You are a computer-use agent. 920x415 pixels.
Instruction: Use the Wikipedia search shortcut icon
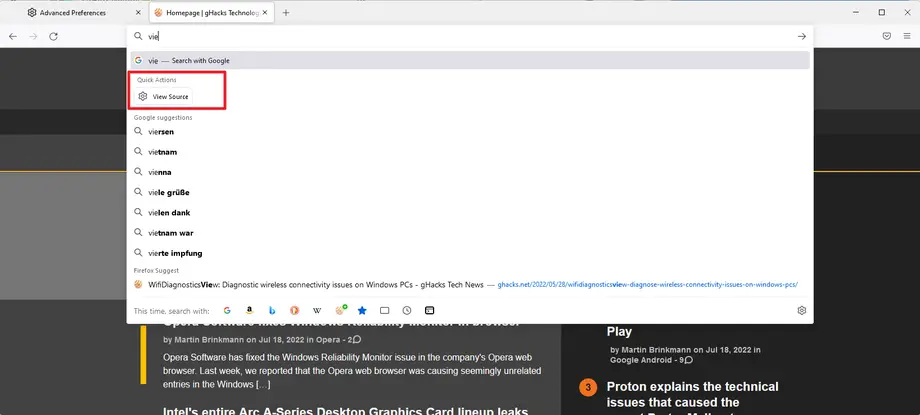317,311
